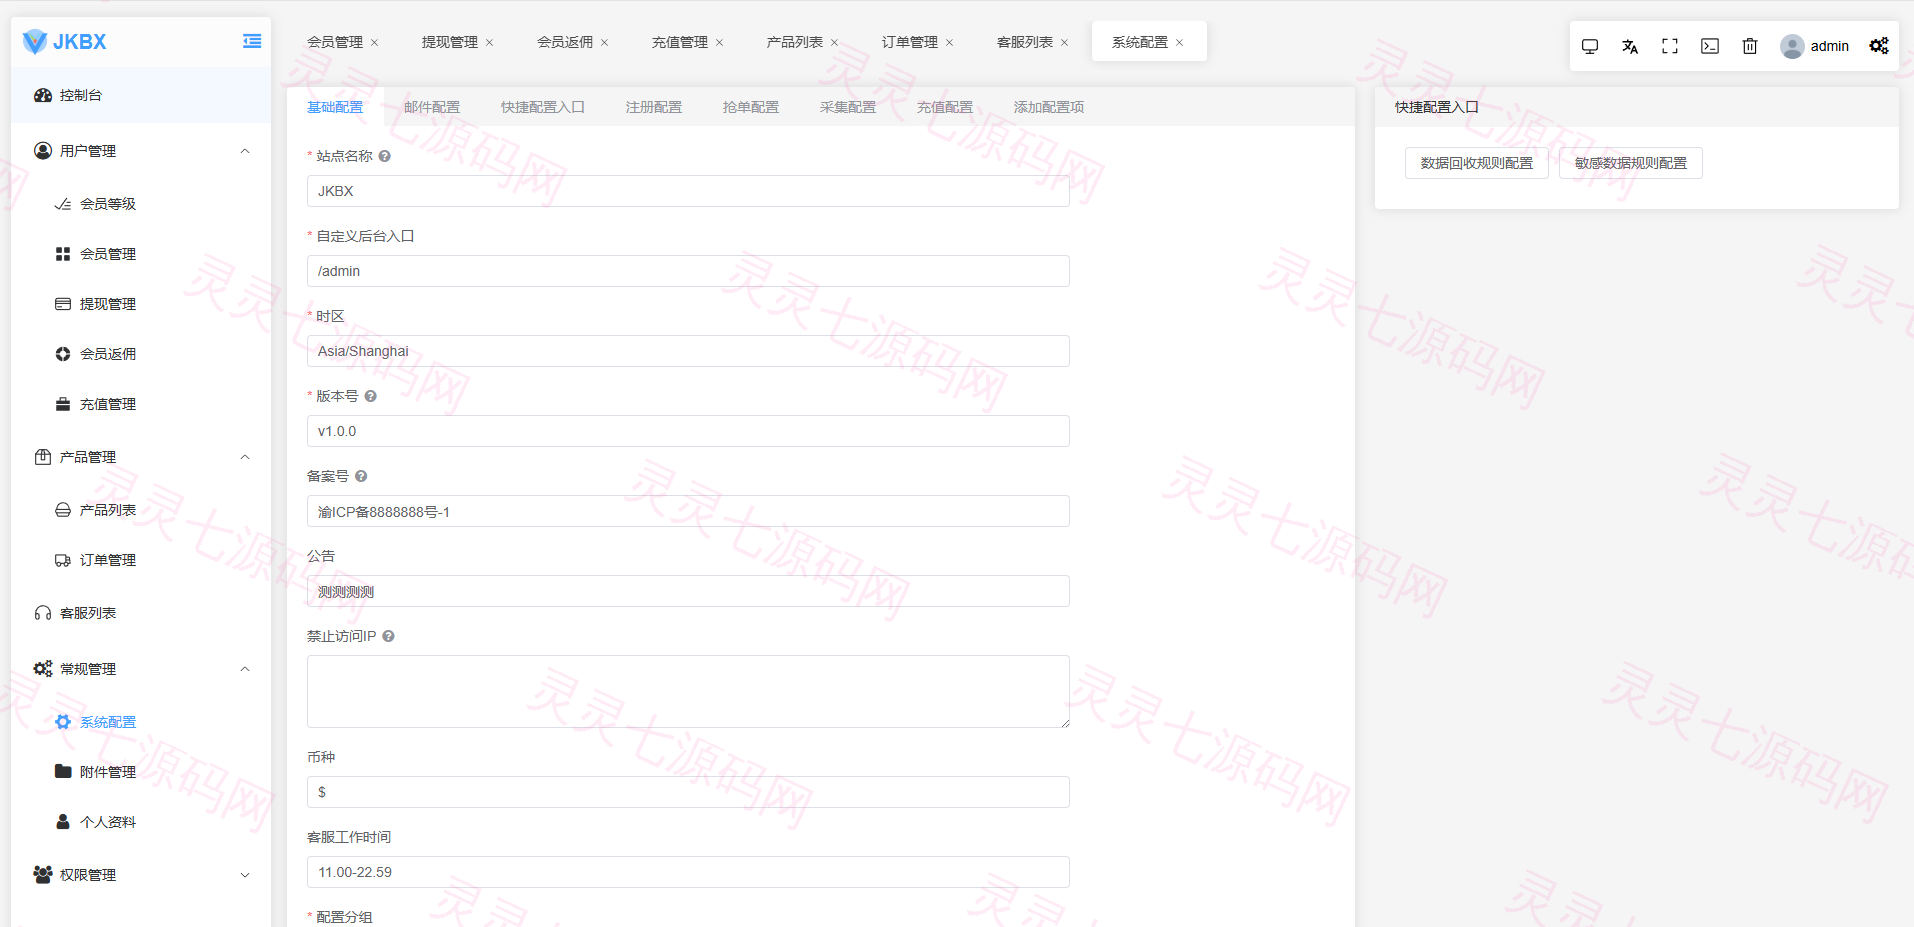Close the 订单管理 tab
This screenshot has height=927, width=1914.
[950, 42]
